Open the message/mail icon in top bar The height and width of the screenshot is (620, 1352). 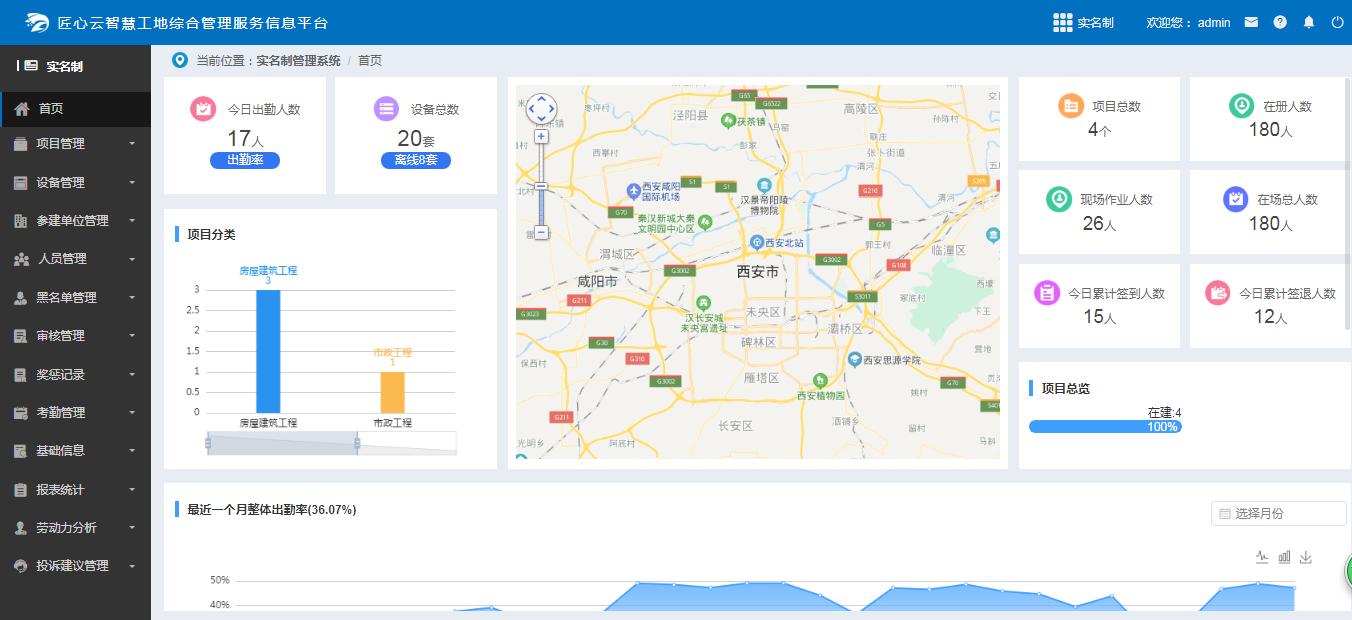pyautogui.click(x=1251, y=21)
